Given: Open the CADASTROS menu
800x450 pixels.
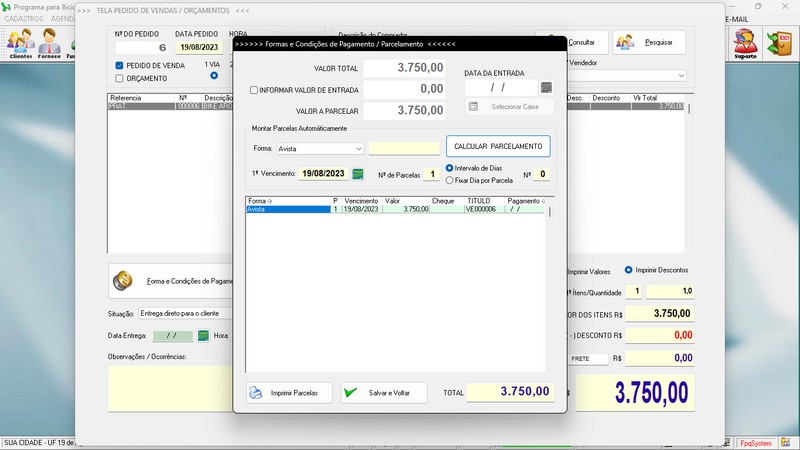Looking at the screenshot, I should pos(24,19).
